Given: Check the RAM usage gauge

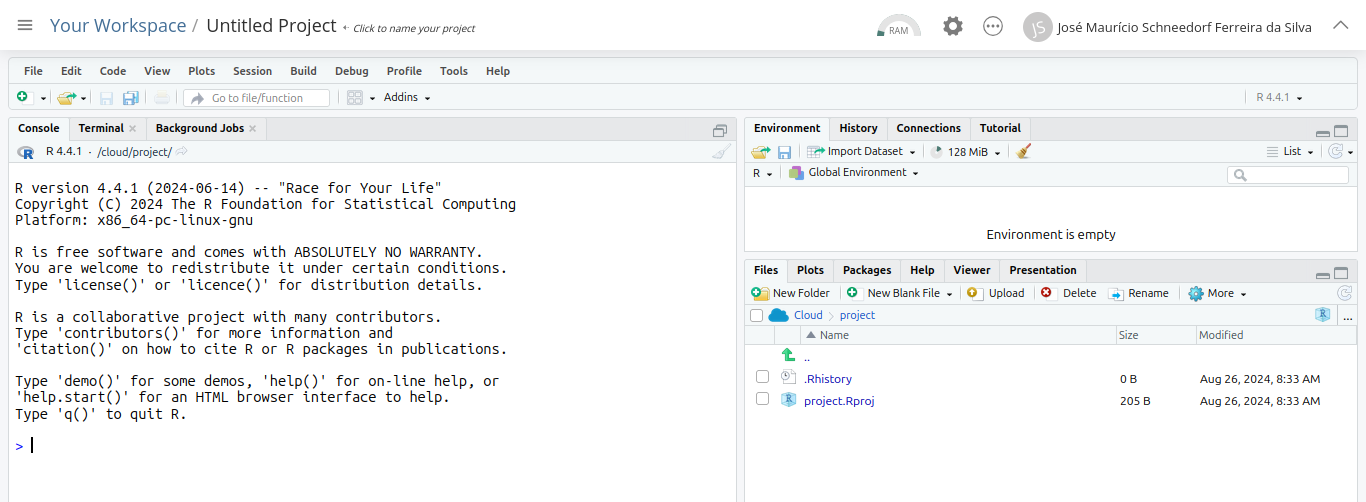Looking at the screenshot, I should point(898,27).
